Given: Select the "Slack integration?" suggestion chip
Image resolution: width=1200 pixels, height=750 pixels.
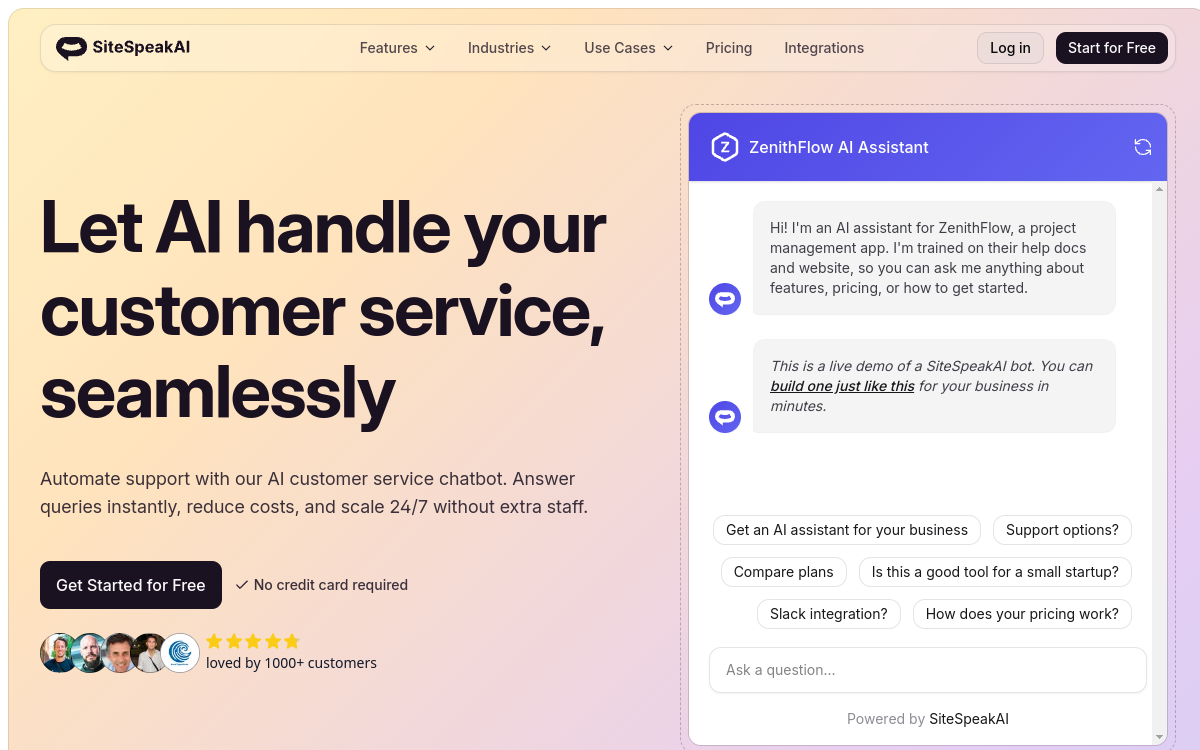Looking at the screenshot, I should pos(828,613).
